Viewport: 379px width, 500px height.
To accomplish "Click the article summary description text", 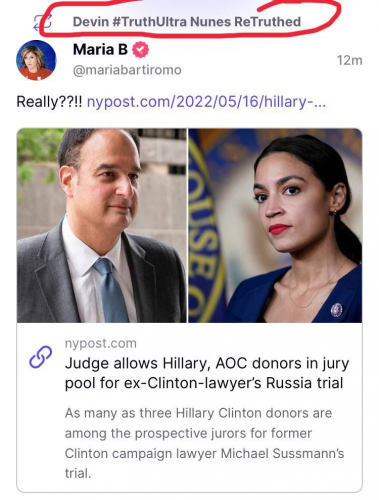I will [x=204, y=443].
